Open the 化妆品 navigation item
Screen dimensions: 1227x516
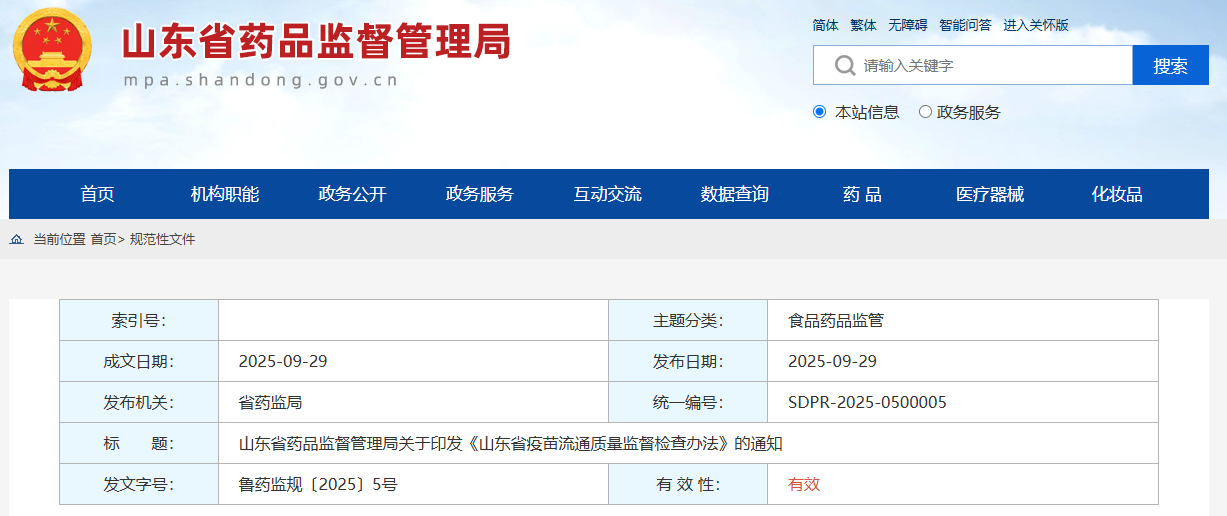coord(1117,194)
